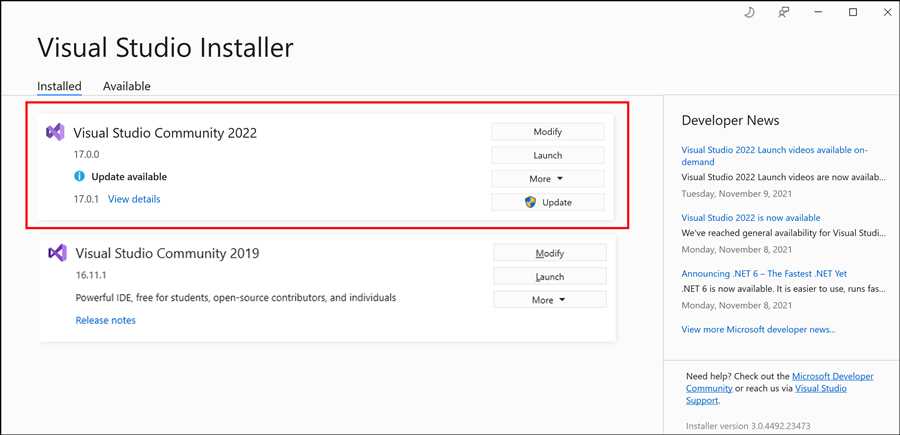Expand the More dropdown for Community 2019

(x=550, y=300)
